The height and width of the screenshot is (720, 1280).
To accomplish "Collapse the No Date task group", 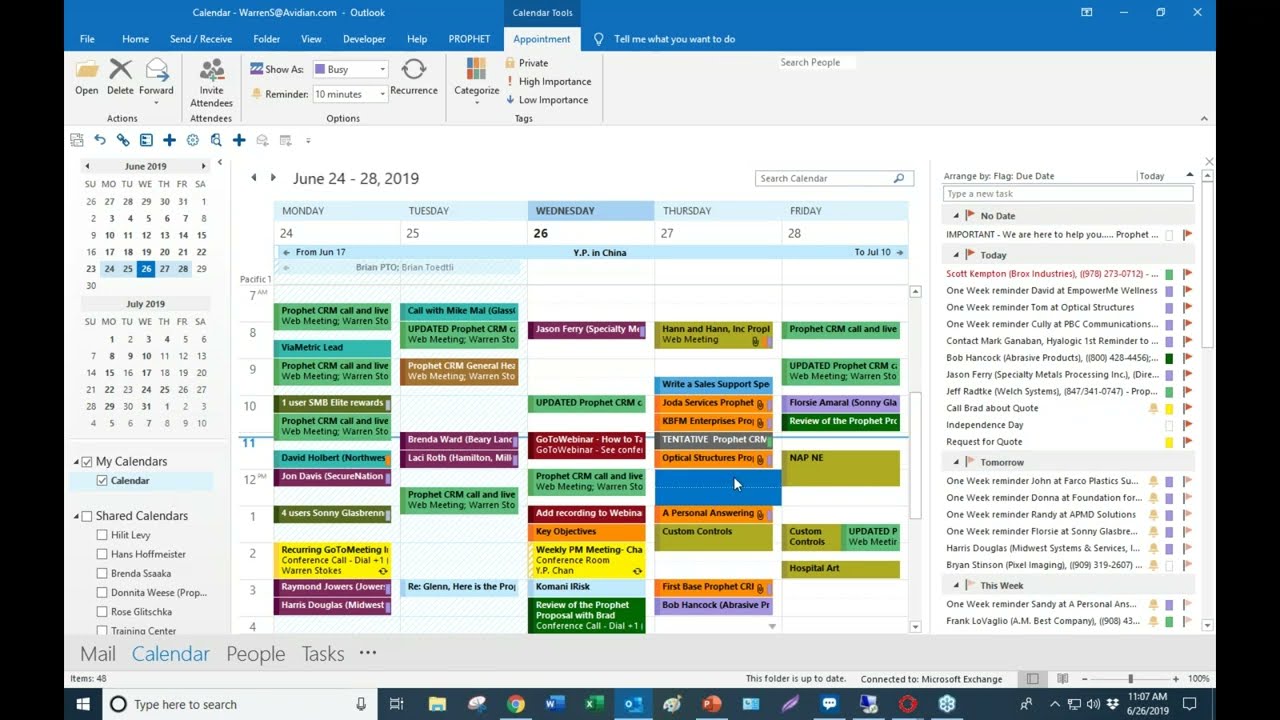I will (x=956, y=216).
